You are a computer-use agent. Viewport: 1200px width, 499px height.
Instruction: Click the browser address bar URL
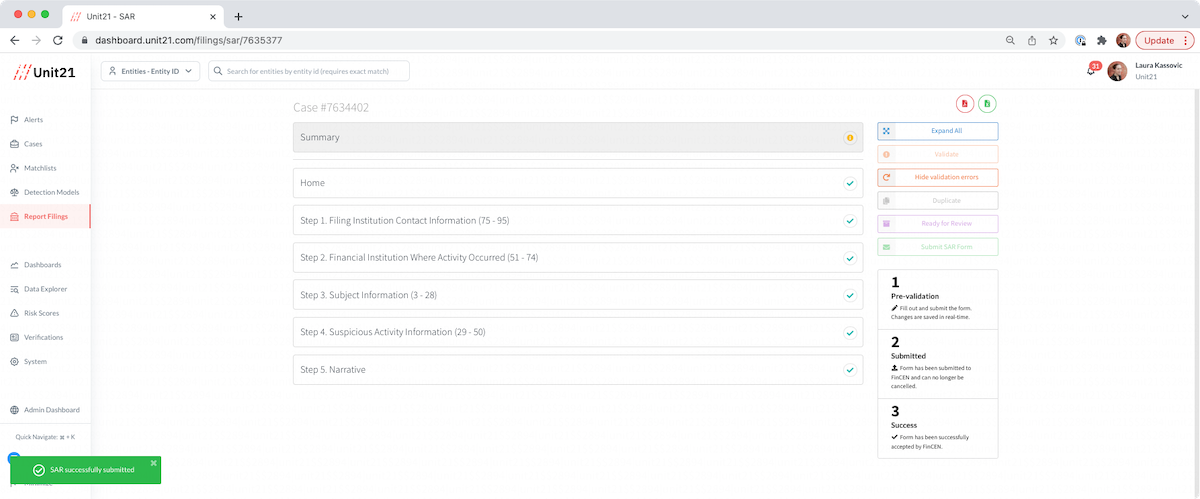[x=188, y=40]
